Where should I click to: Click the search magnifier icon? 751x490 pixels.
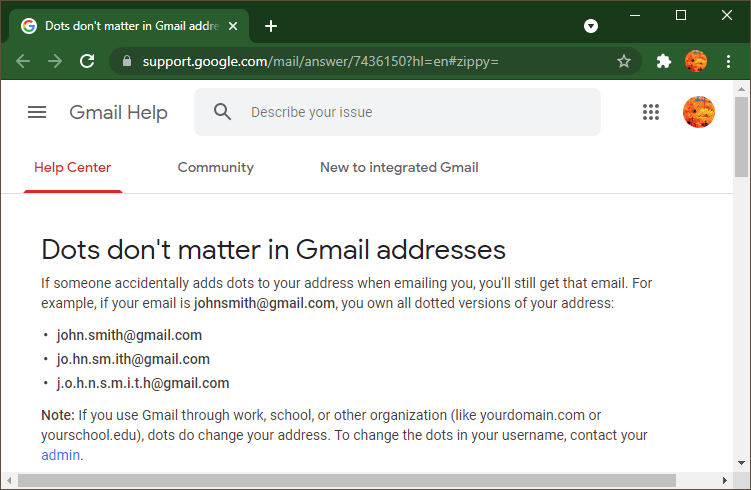(x=222, y=112)
